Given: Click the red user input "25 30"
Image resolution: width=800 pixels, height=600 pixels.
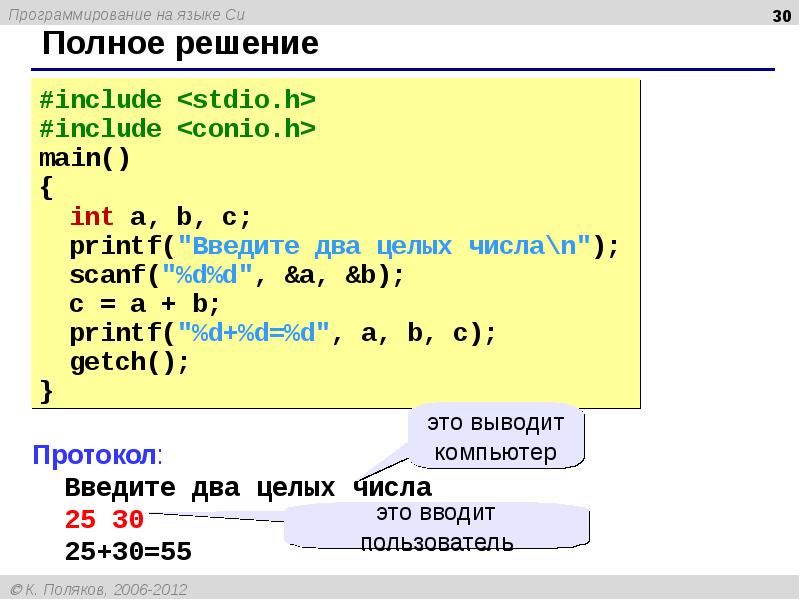Looking at the screenshot, I should 104,520.
